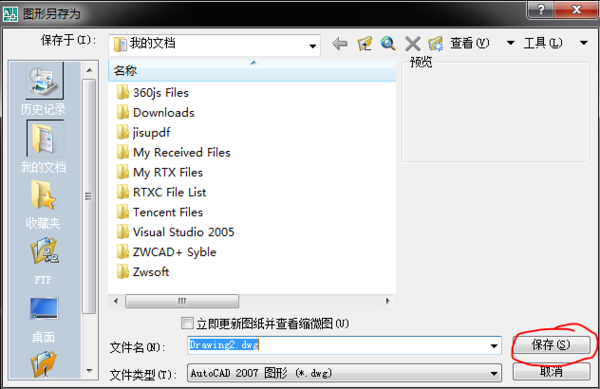
Task: Open 历史记录 in the places sidebar
Action: click(44, 90)
